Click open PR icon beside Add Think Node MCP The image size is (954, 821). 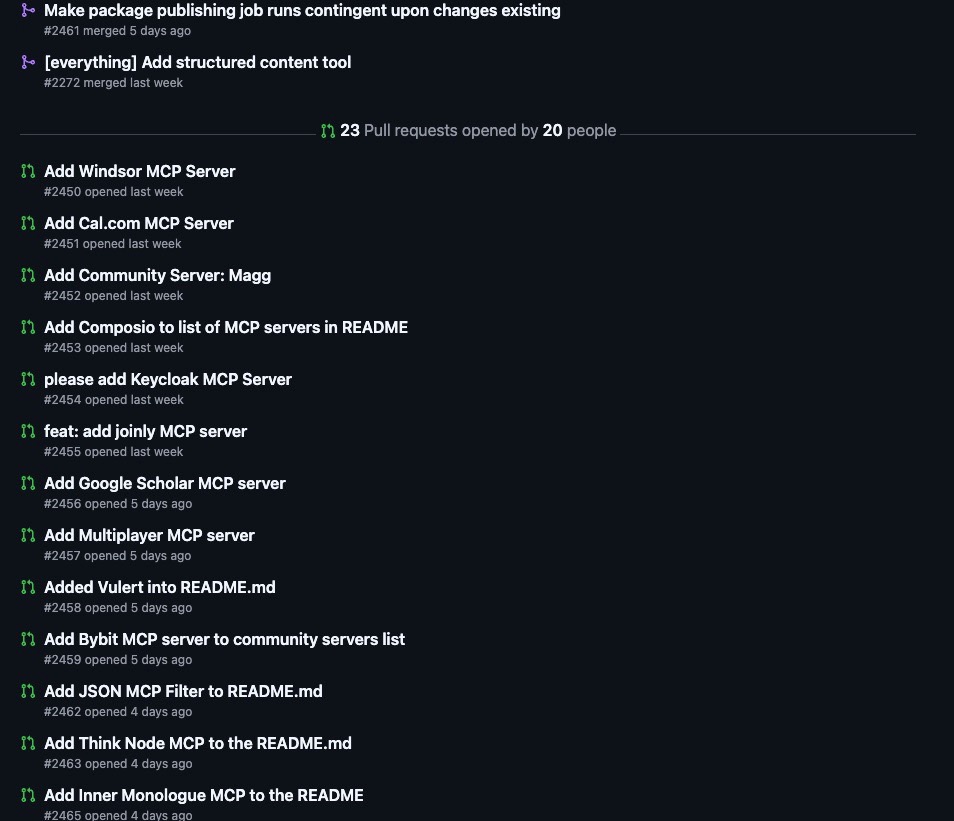click(28, 743)
